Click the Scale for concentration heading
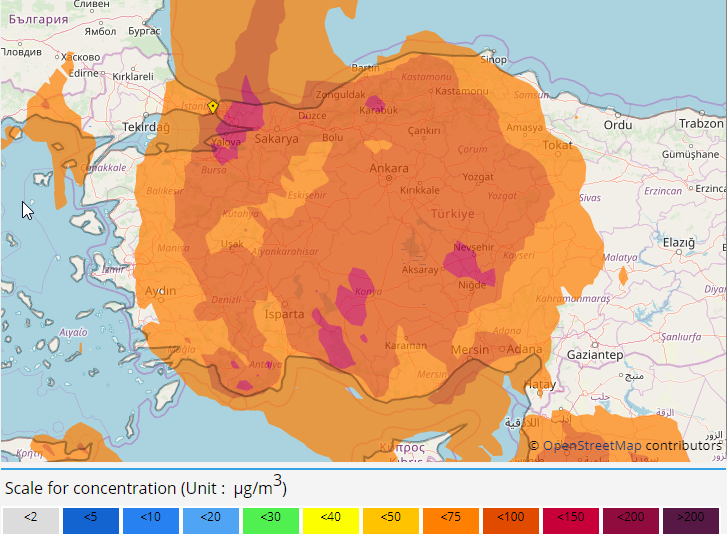The image size is (727, 534). coord(146,488)
